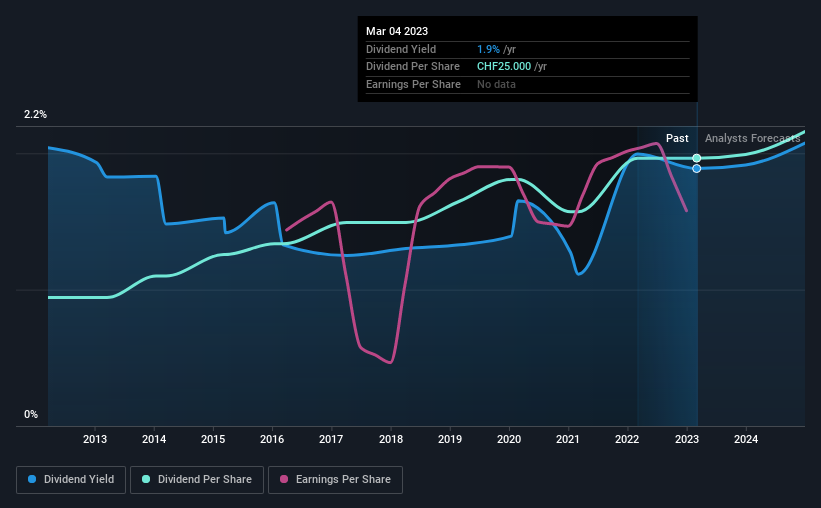This screenshot has height=508, width=821.
Task: Click the 2023 x-axis label
Action: (687, 439)
